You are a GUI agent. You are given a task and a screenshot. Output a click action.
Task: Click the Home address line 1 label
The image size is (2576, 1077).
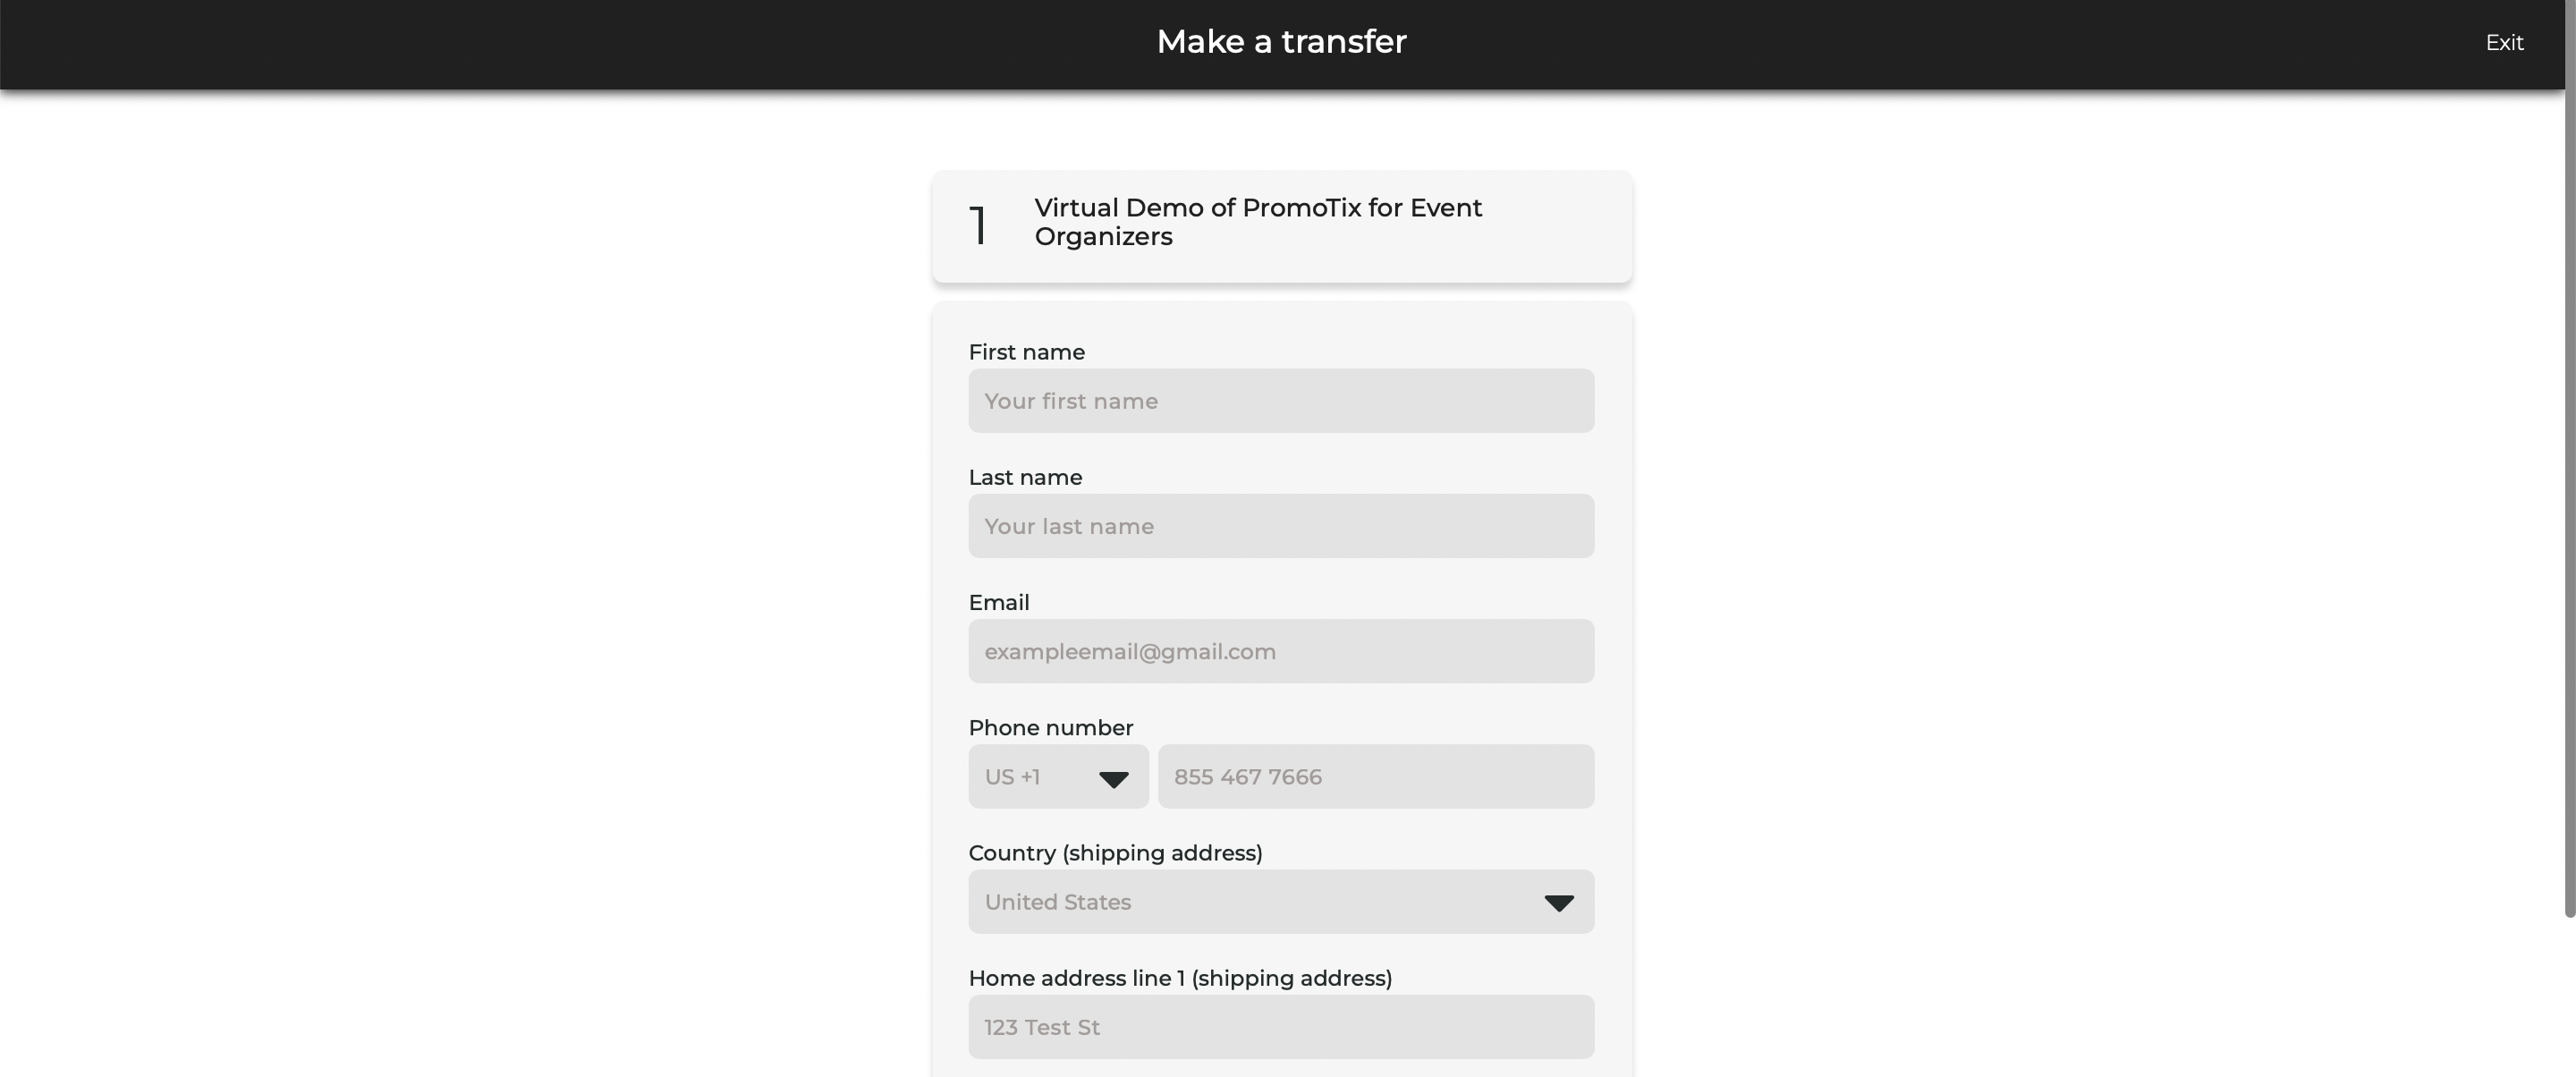[x=1179, y=978]
